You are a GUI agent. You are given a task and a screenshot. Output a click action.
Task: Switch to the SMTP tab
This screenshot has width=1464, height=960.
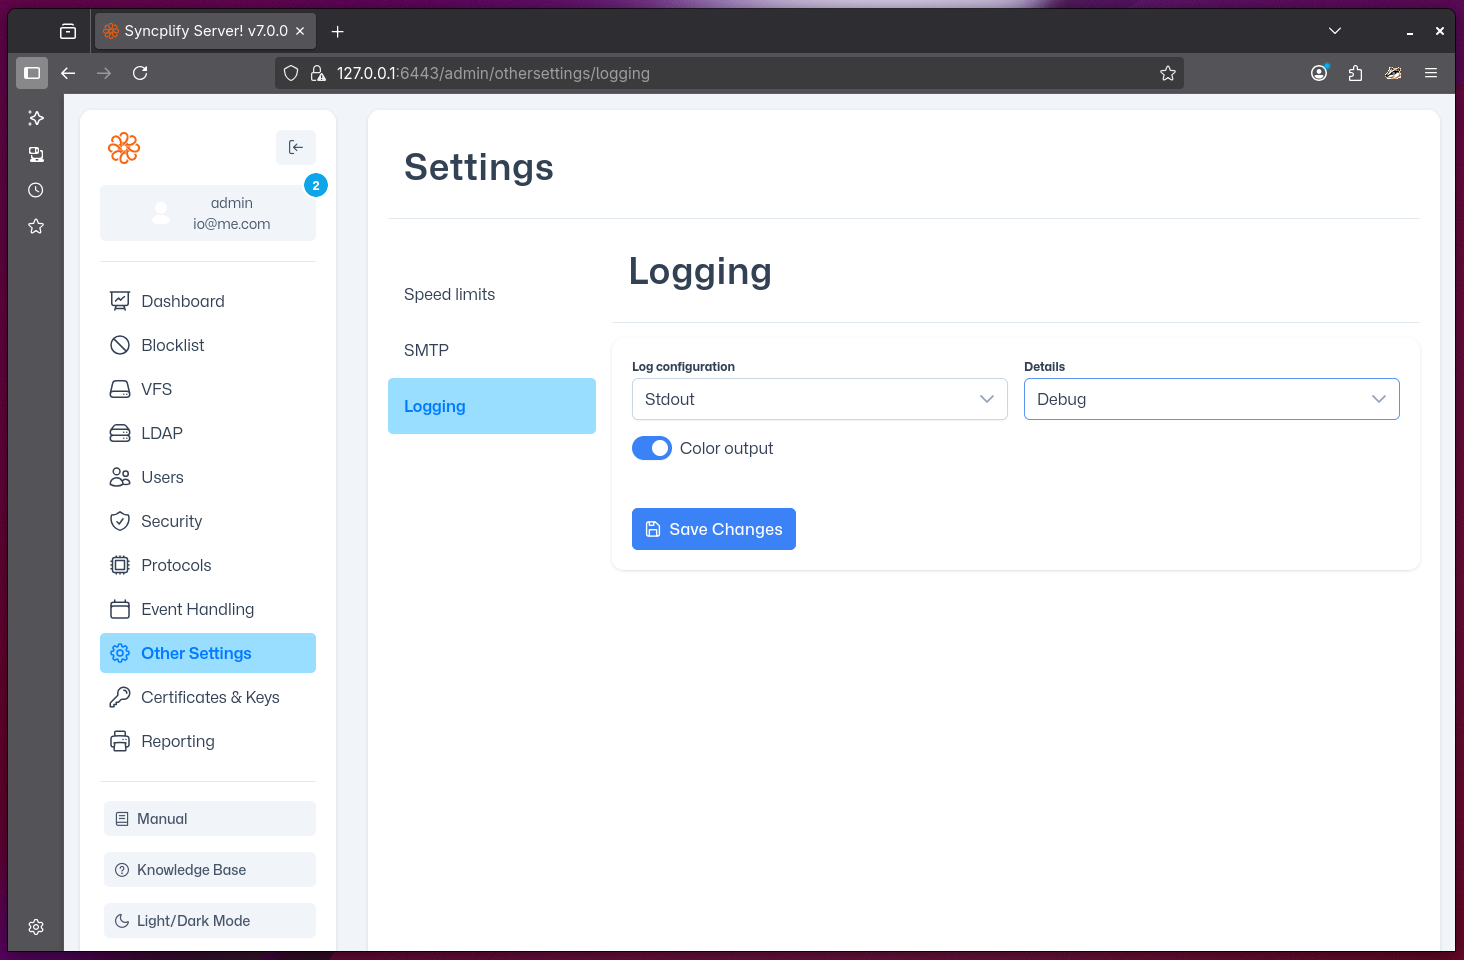tap(427, 350)
